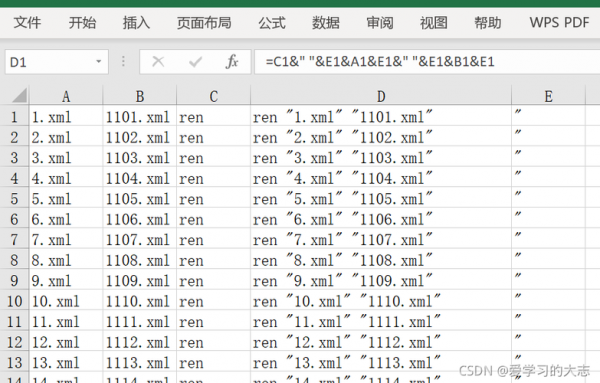
Task: Click the Name Box showing D1
Action: 57,62
